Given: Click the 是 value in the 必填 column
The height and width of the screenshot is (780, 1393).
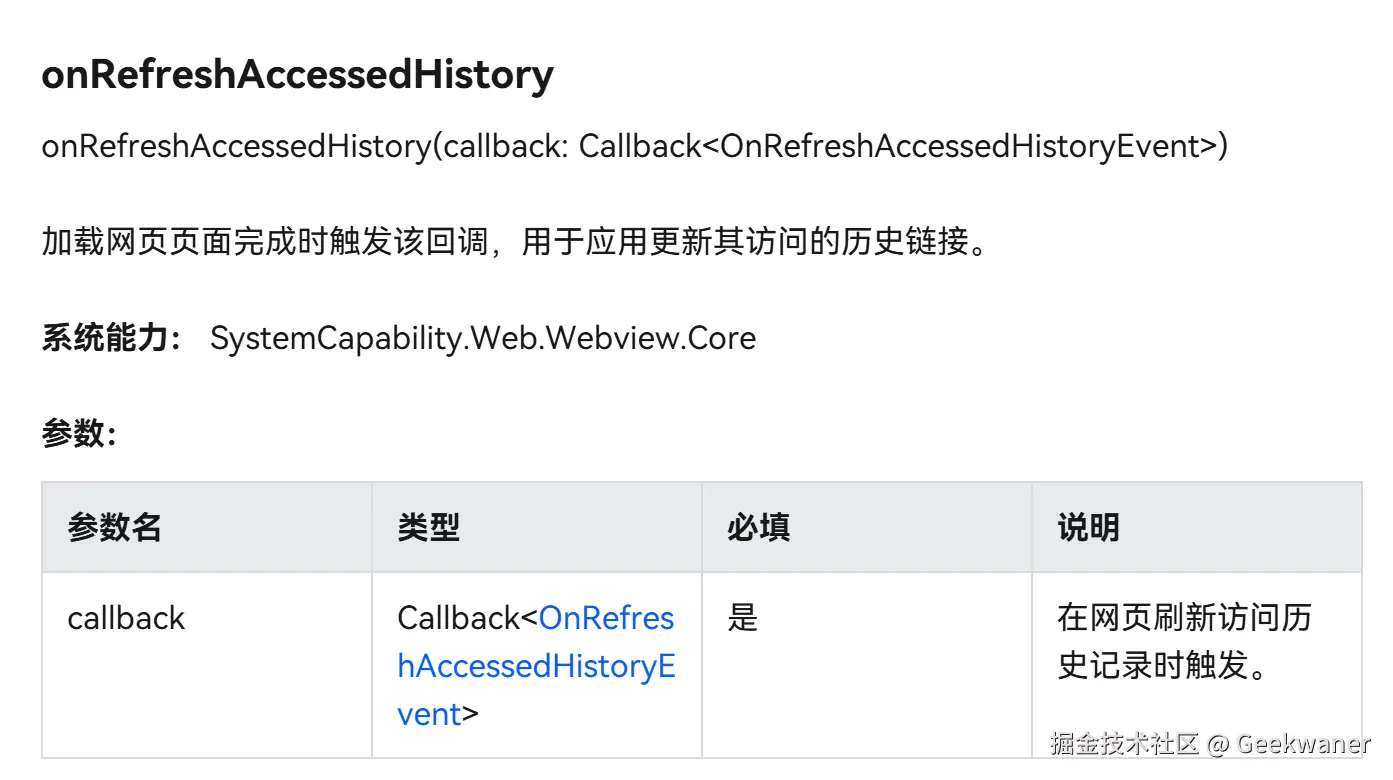Looking at the screenshot, I should 743,618.
